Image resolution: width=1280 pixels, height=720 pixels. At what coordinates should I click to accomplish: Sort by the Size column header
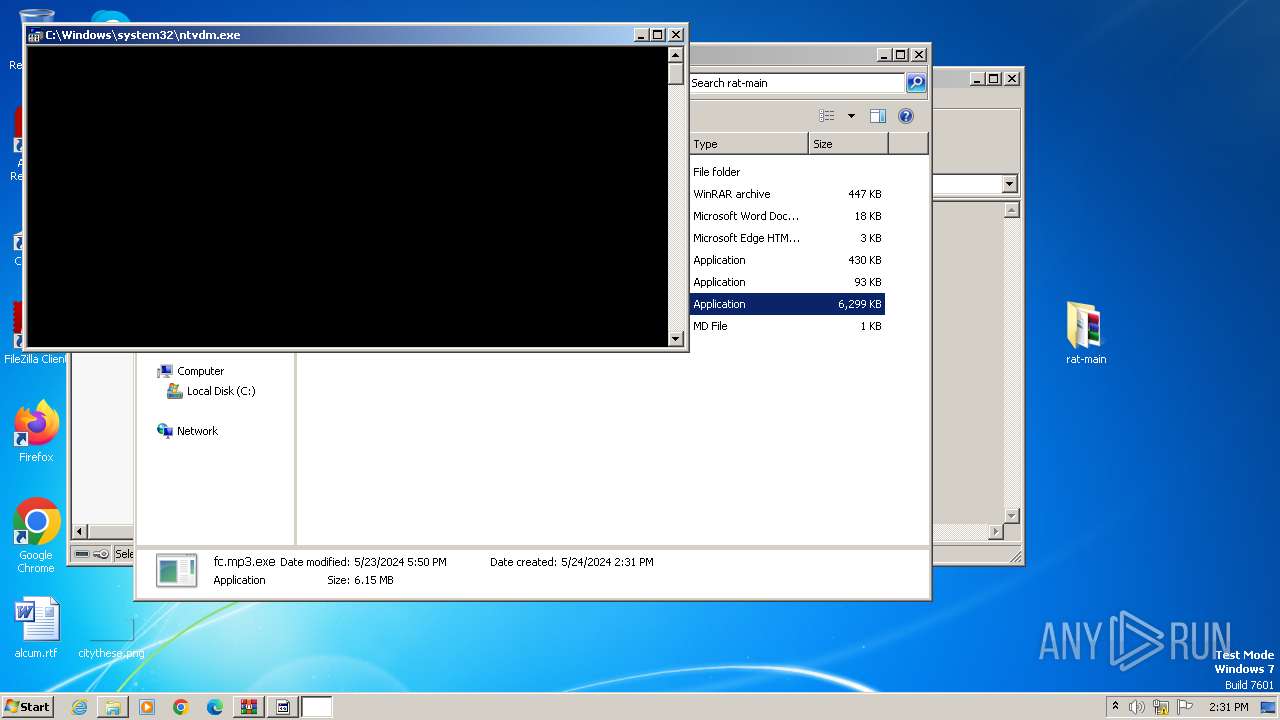(x=848, y=144)
